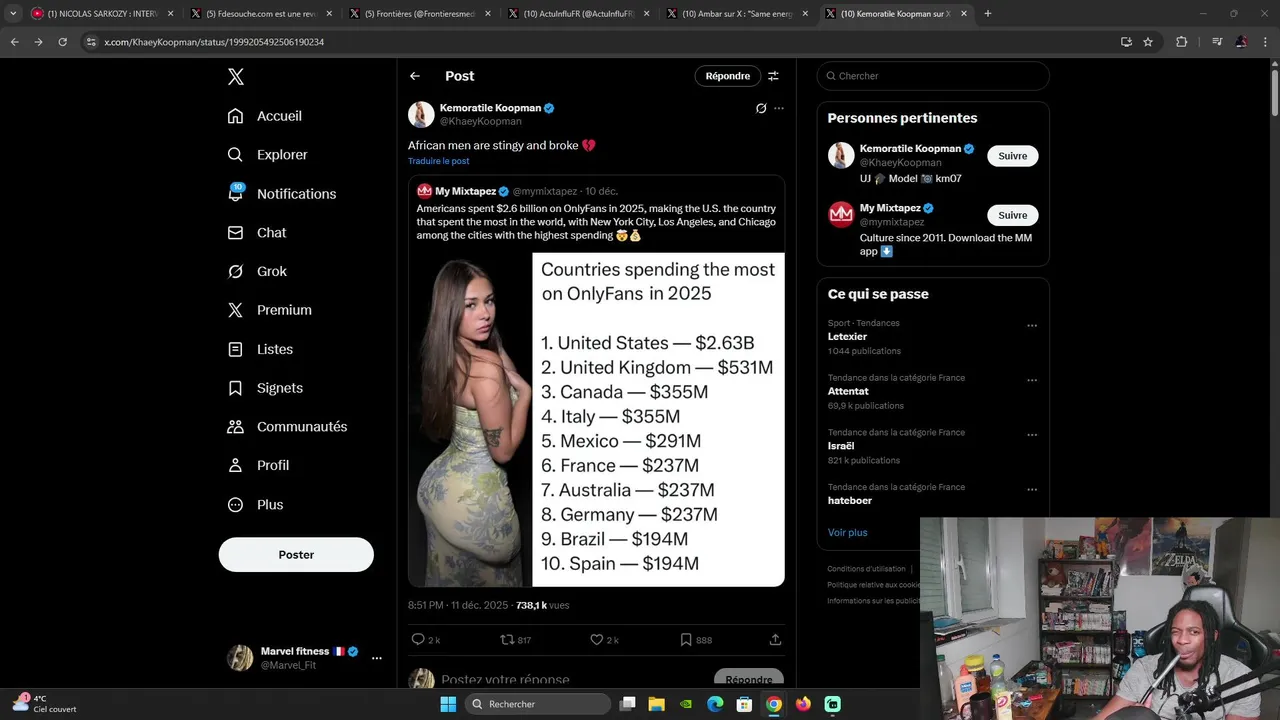Click the browser back arrow
The image size is (1280, 720).
click(14, 42)
